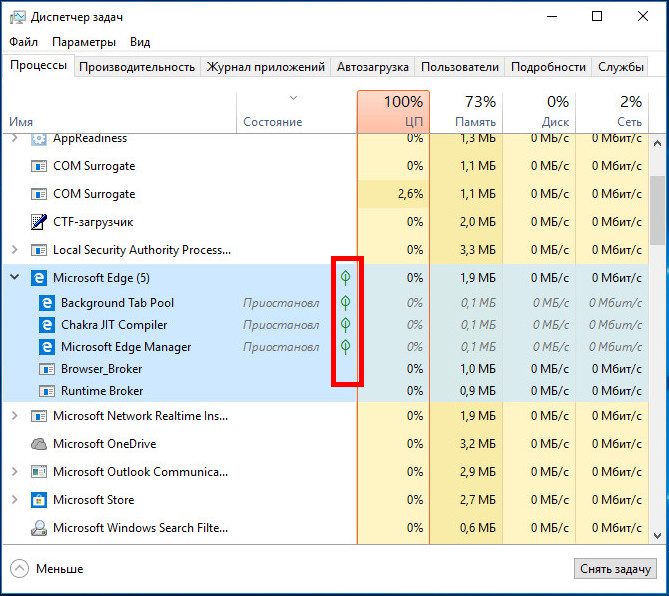
Task: Sort by the Имя column header
Action: coord(119,112)
